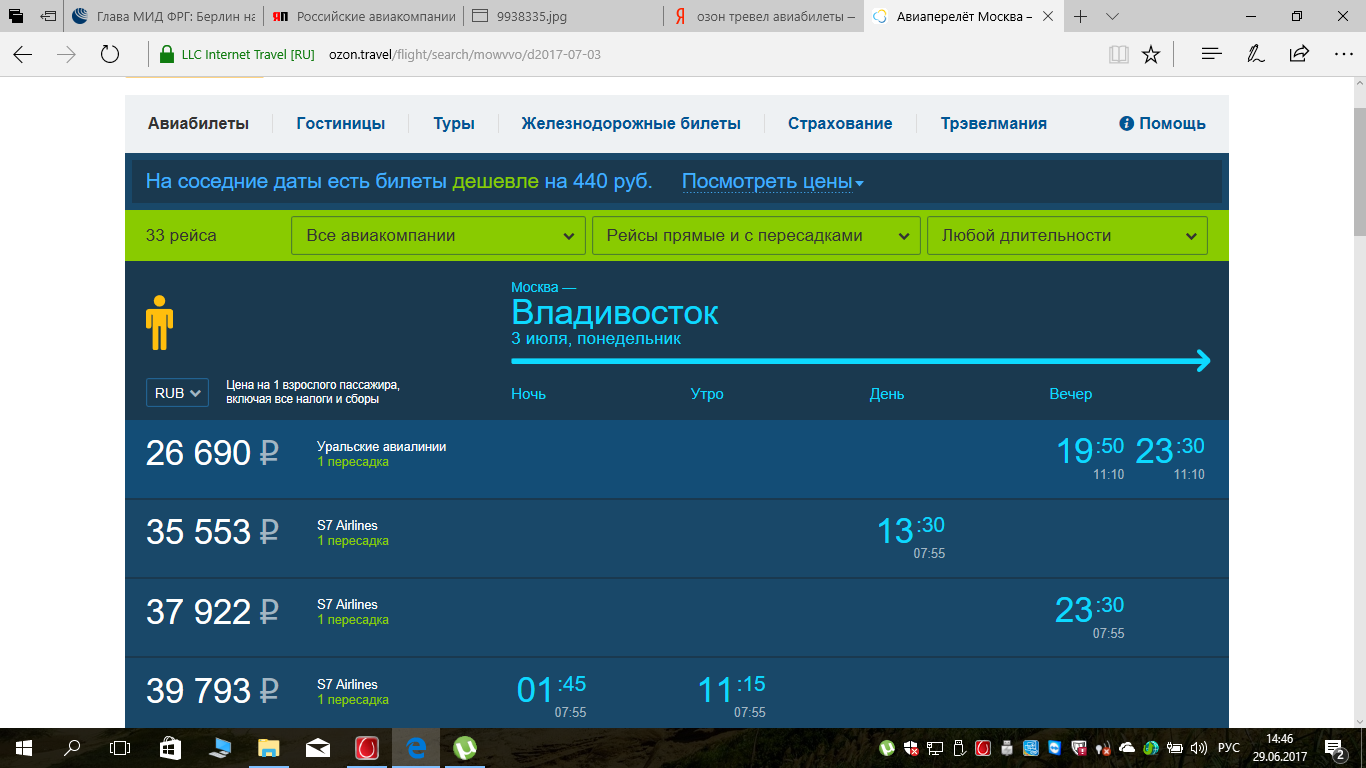
Task: Open clock showing 14:46
Action: [1279, 748]
